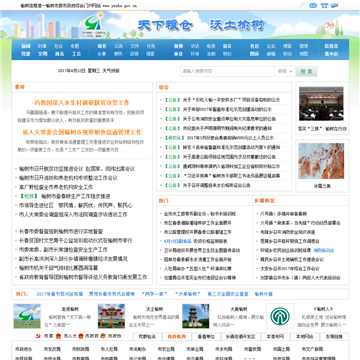Open the 综合 section heading

(x=164, y=87)
